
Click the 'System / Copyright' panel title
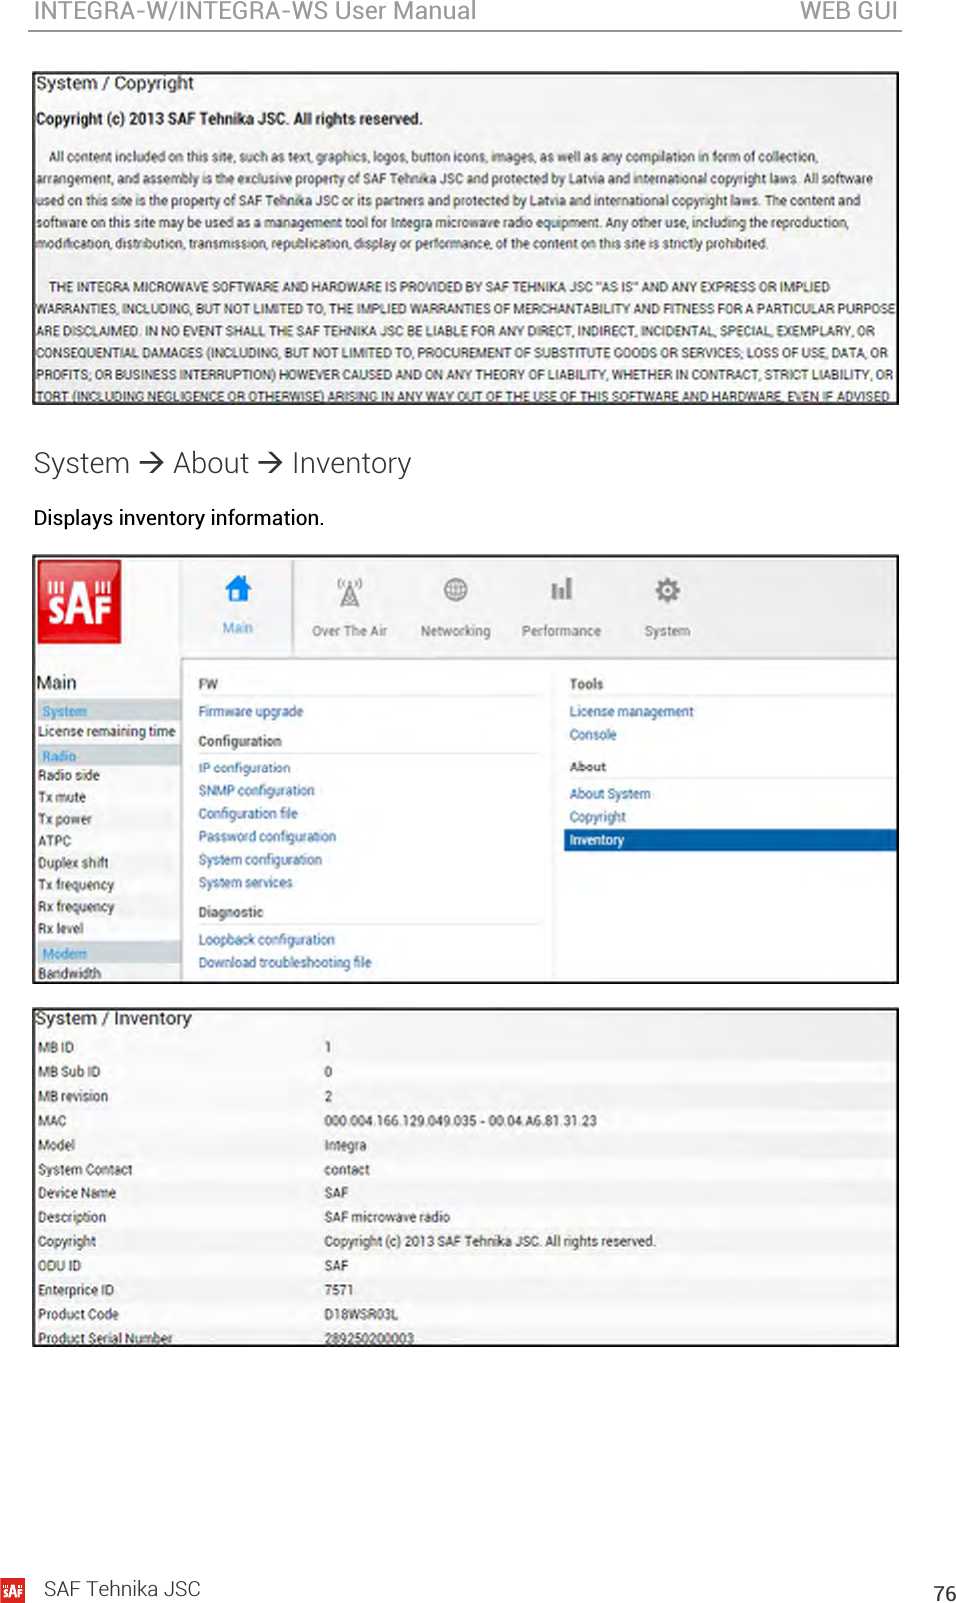[114, 83]
